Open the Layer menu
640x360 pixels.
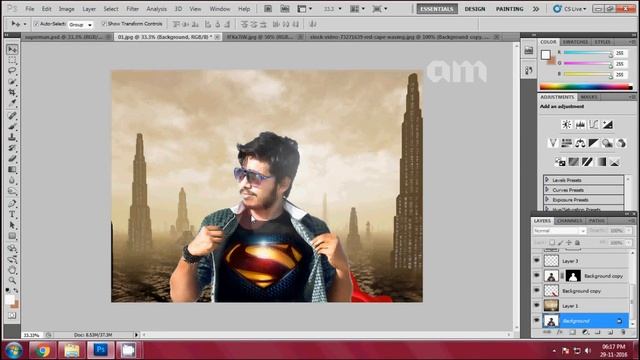pyautogui.click(x=89, y=9)
